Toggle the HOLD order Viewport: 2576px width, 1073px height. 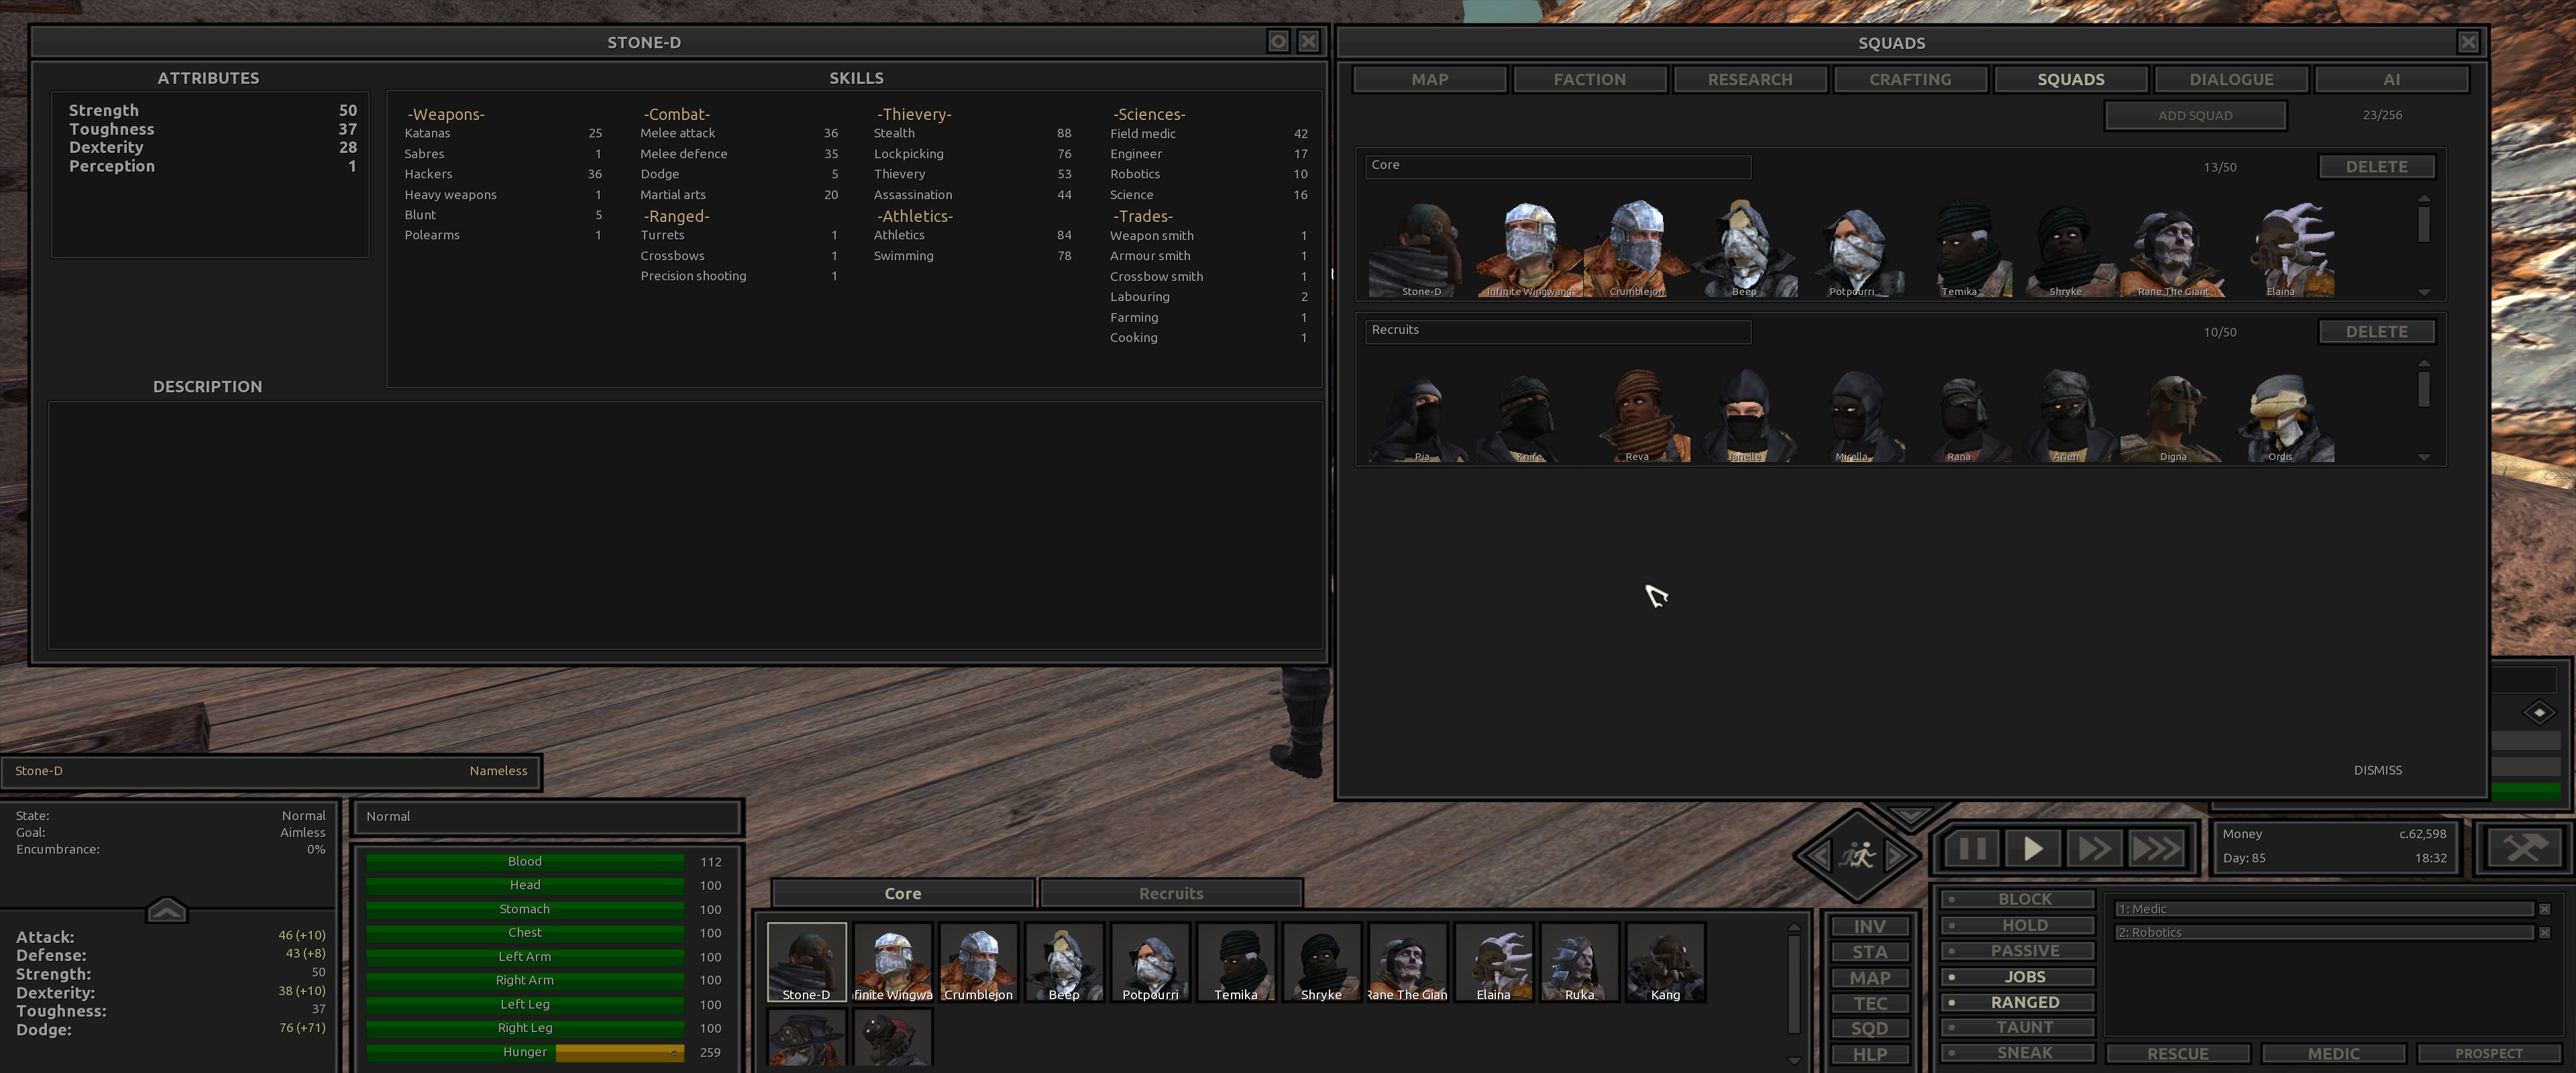(x=2017, y=925)
